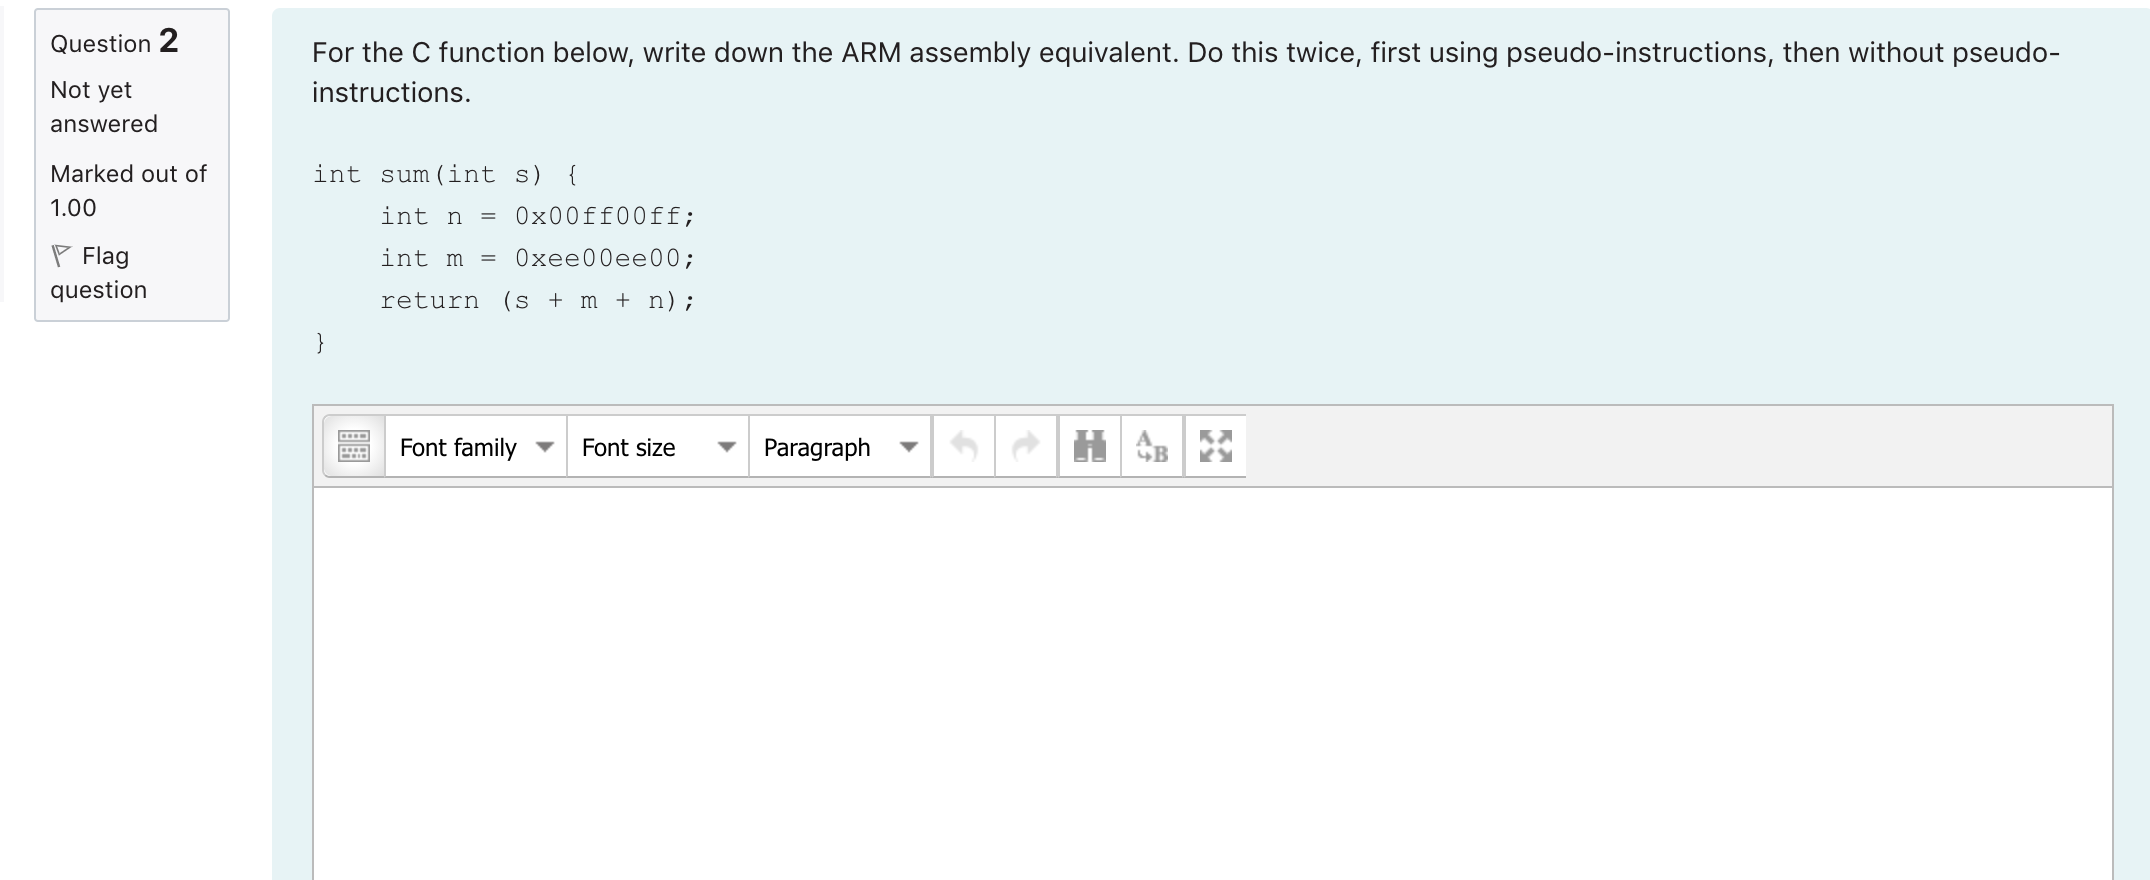Click the flag icon beside Flag question
Image resolution: width=2150 pixels, height=880 pixels.
pyautogui.click(x=62, y=256)
